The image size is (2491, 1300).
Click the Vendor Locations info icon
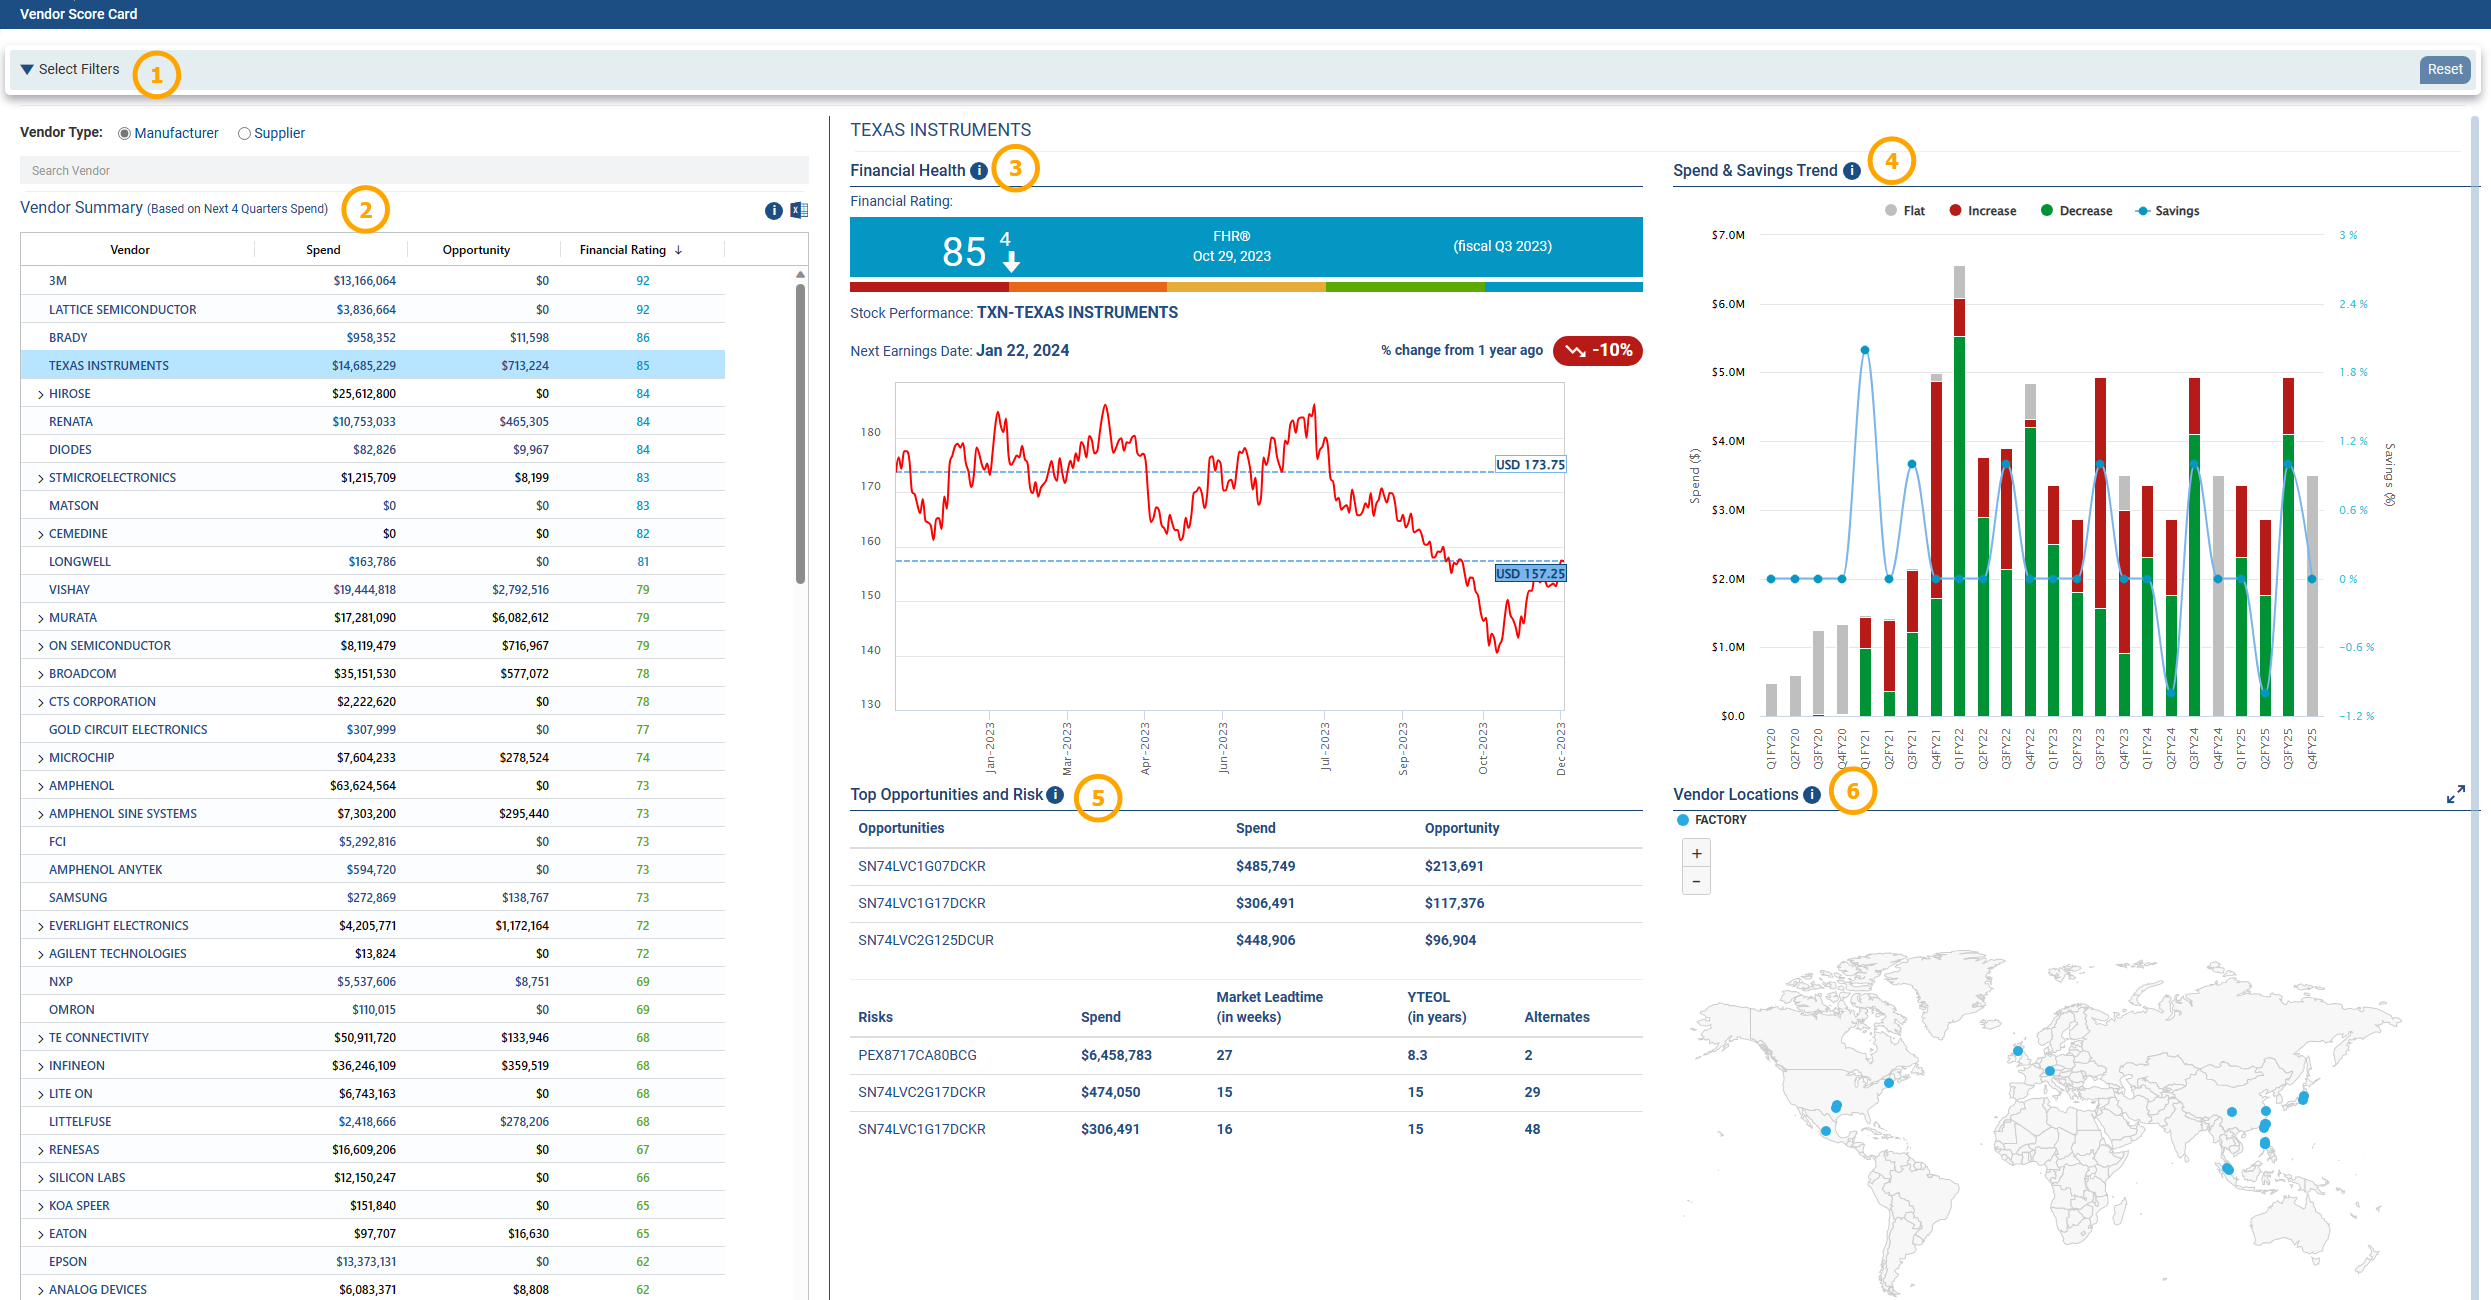point(1812,795)
